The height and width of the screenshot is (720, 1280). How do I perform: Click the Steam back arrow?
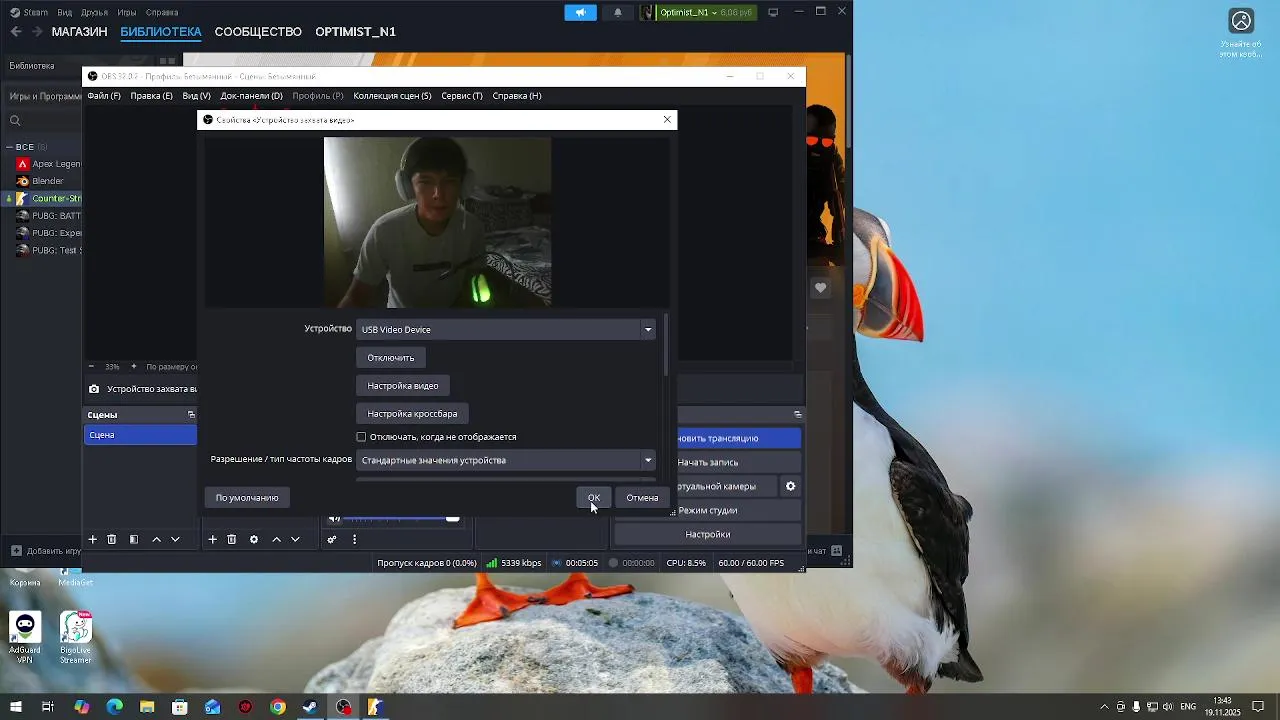click(x=16, y=31)
